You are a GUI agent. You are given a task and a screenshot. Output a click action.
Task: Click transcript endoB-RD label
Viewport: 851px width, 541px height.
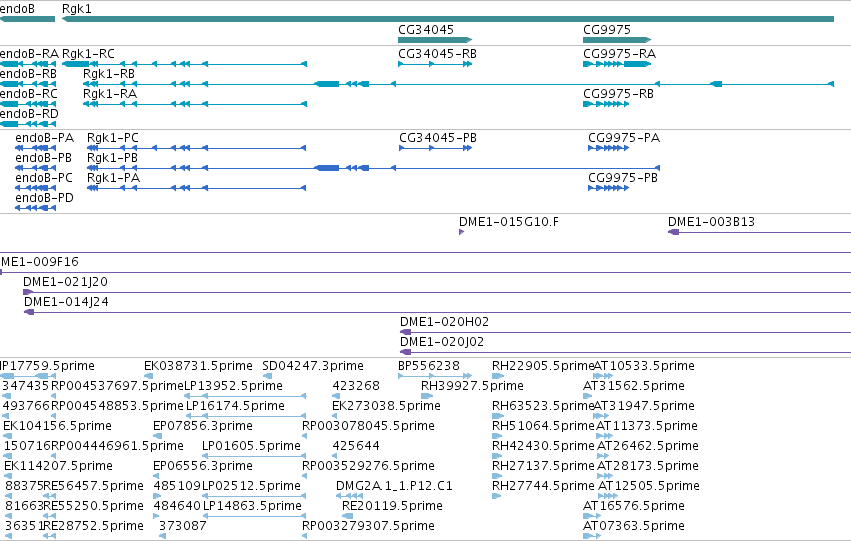(x=29, y=114)
